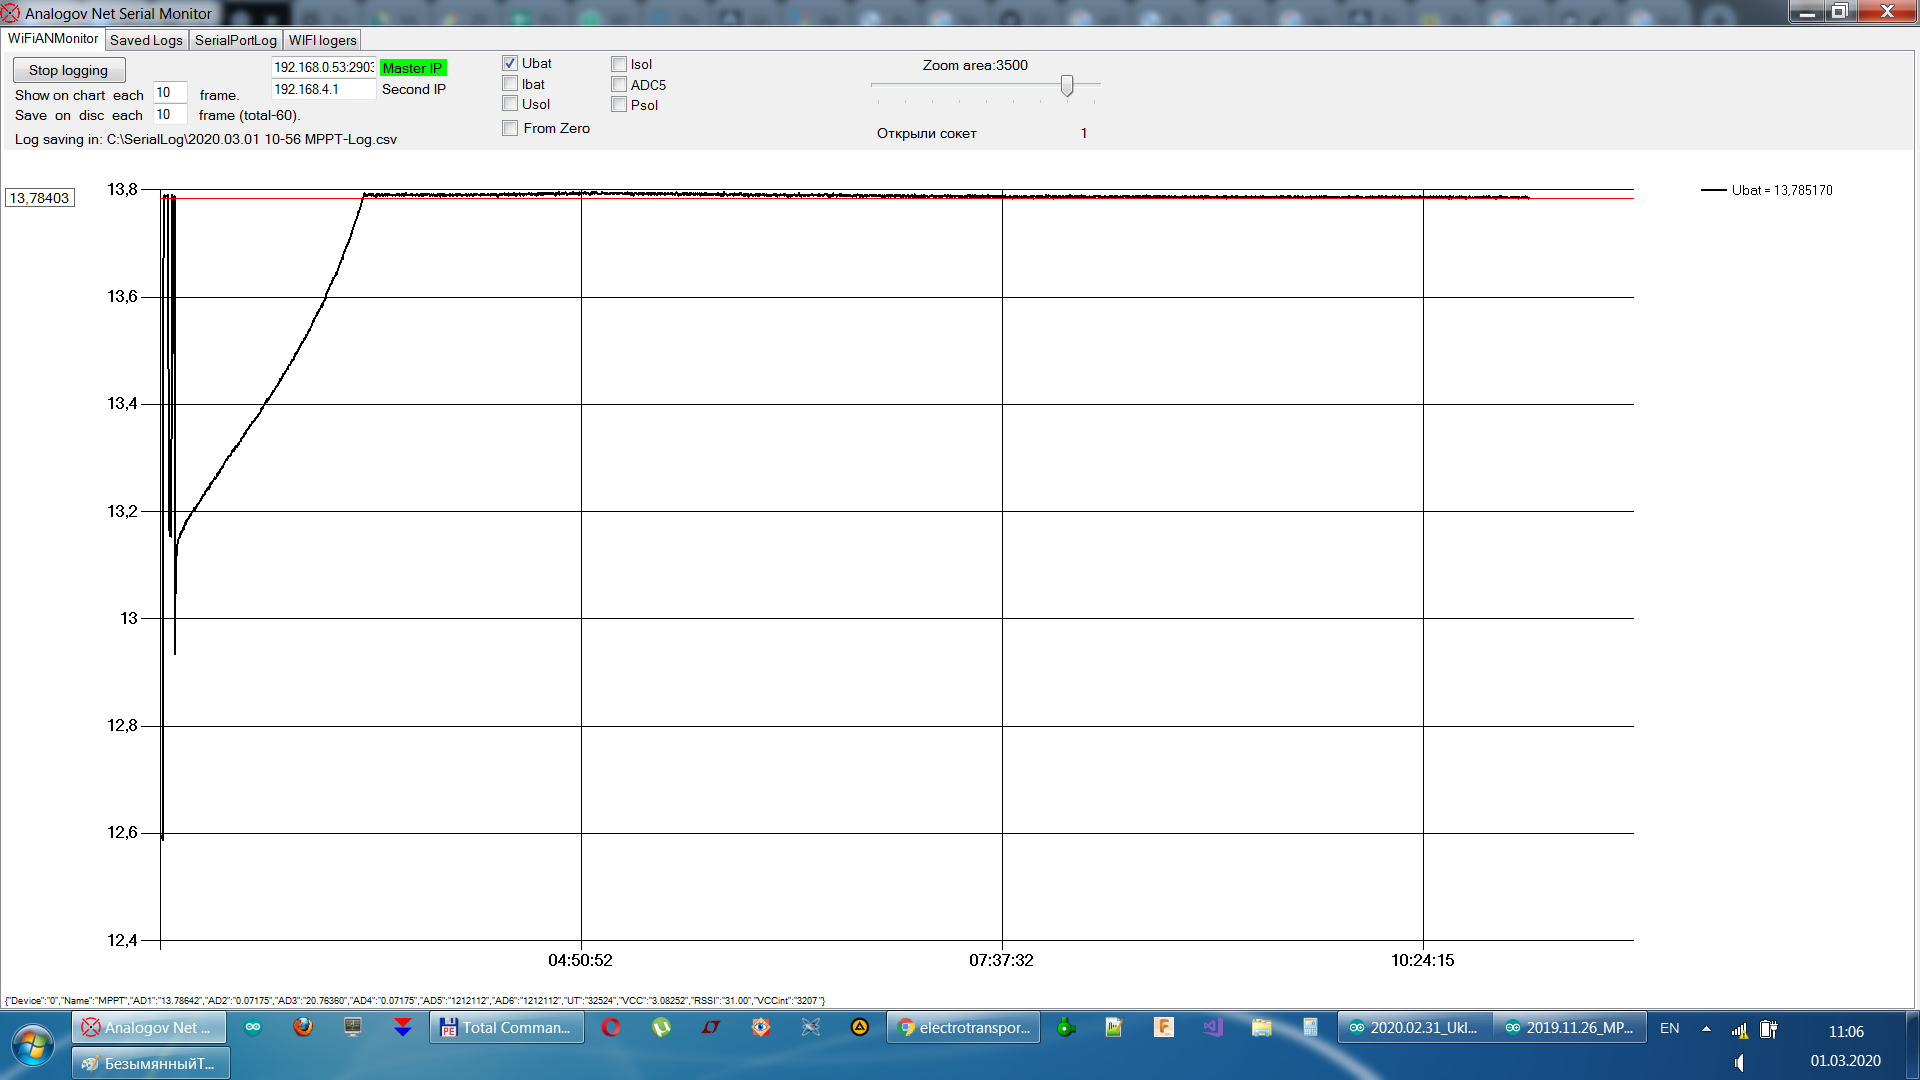
Task: Open Visual Studio taskbar icon
Action: [1213, 1027]
